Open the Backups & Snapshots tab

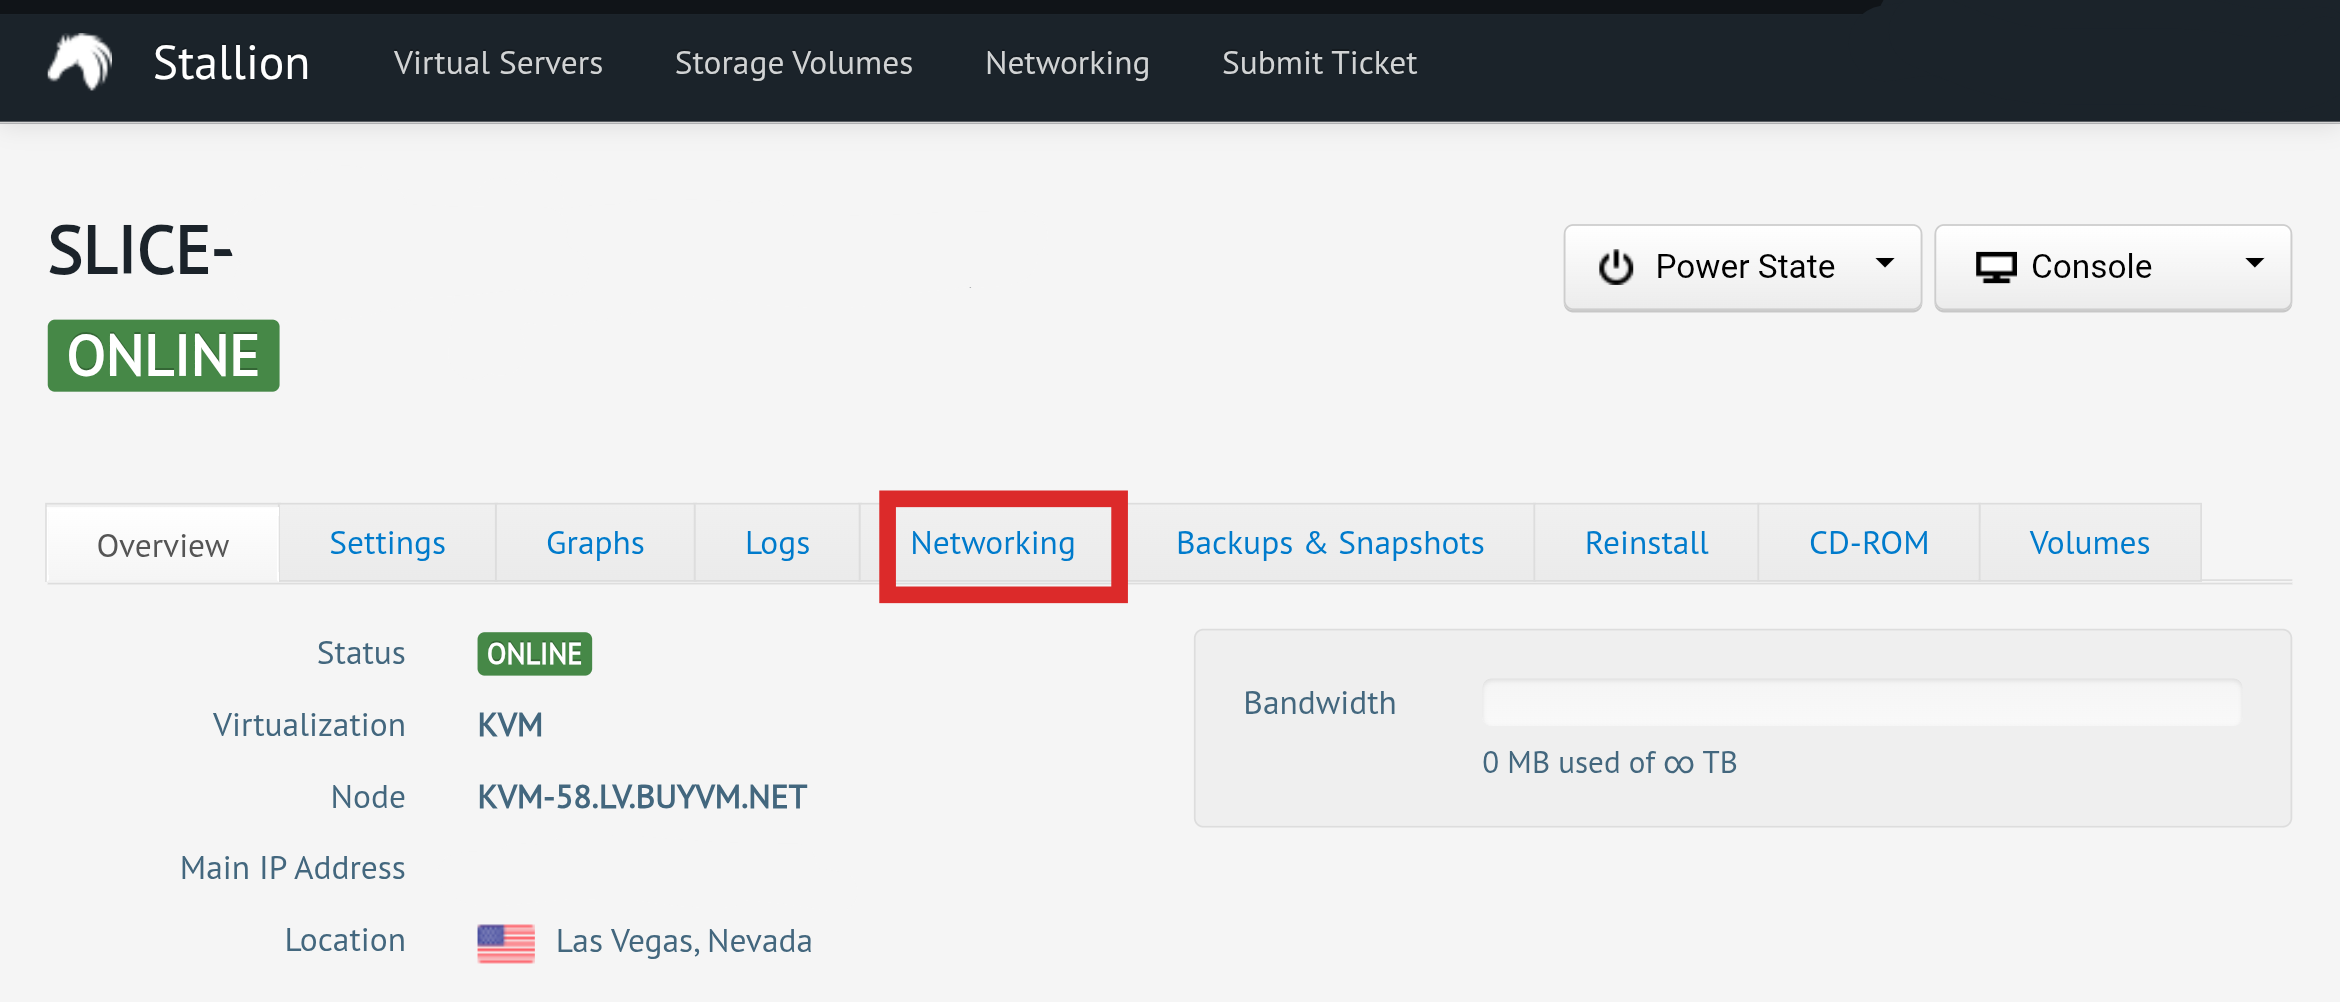pos(1330,543)
